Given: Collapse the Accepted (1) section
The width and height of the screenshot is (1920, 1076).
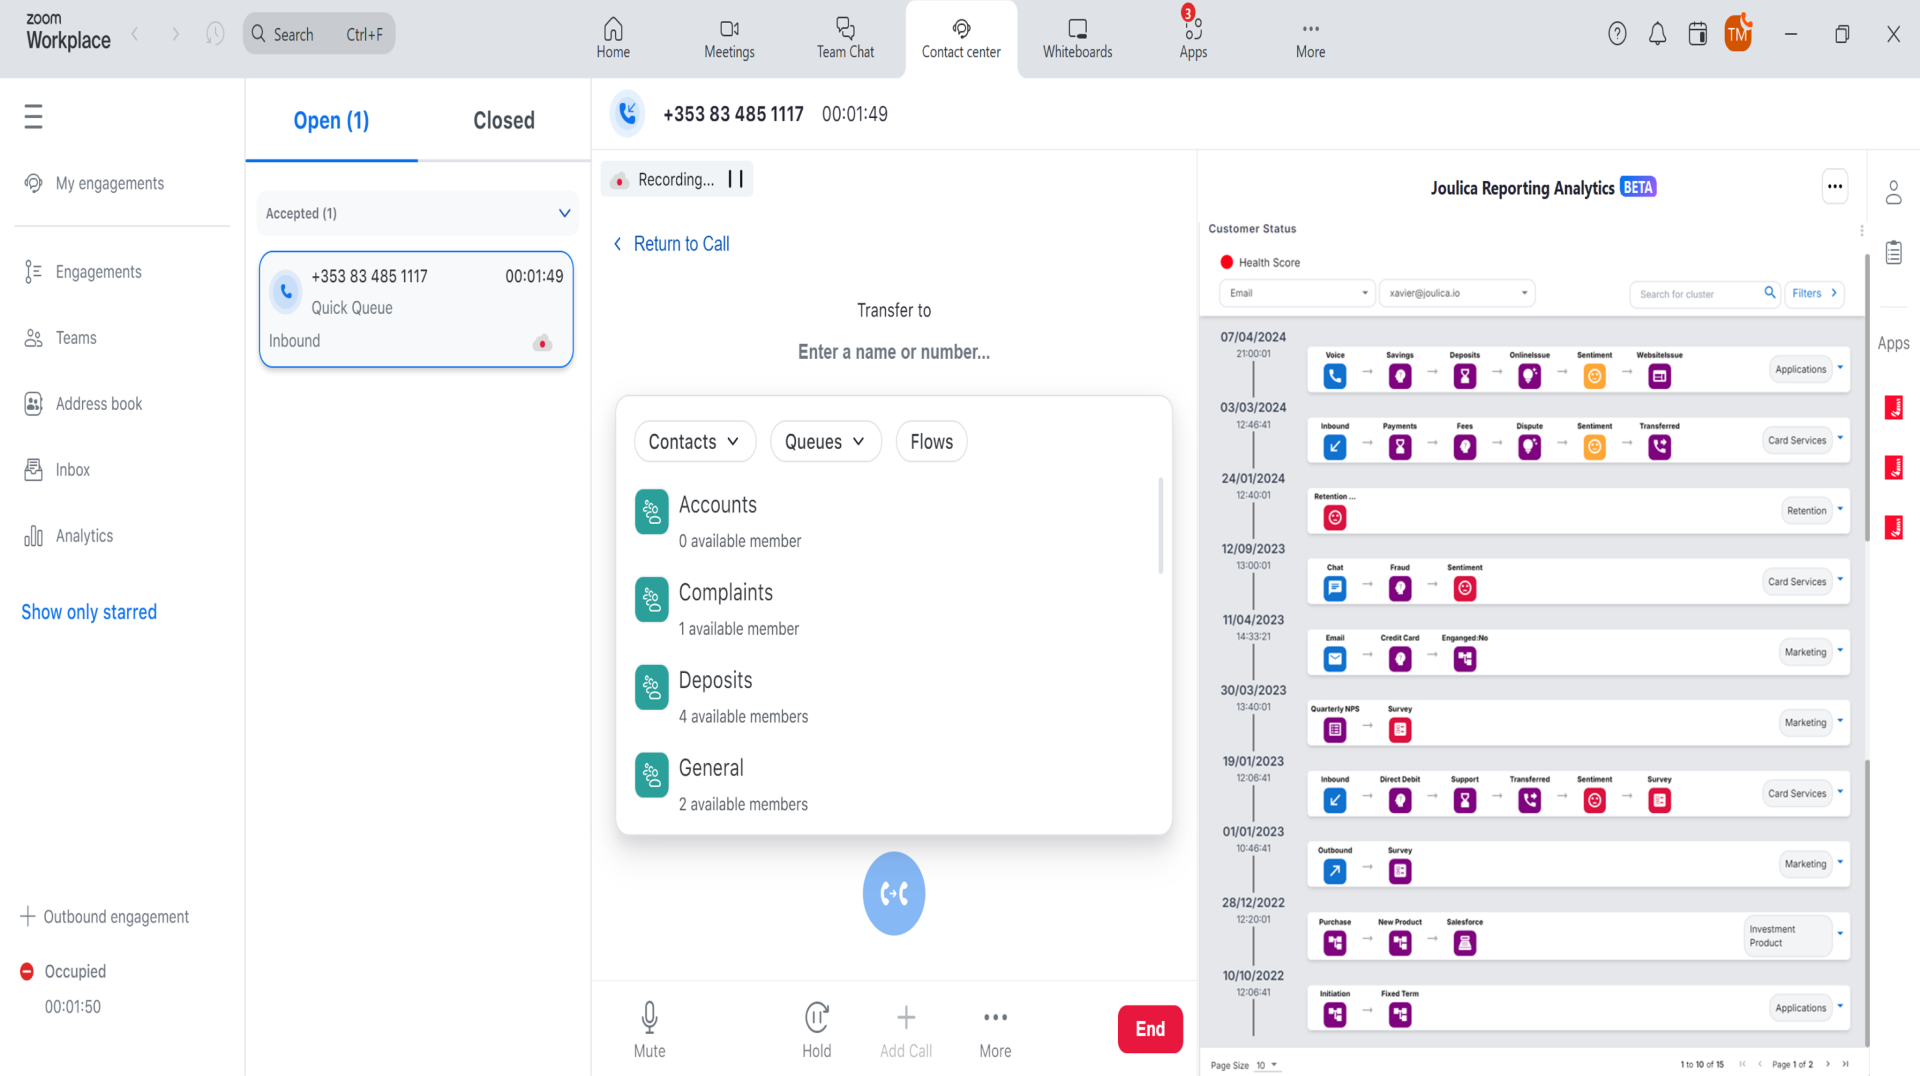Looking at the screenshot, I should (x=564, y=213).
